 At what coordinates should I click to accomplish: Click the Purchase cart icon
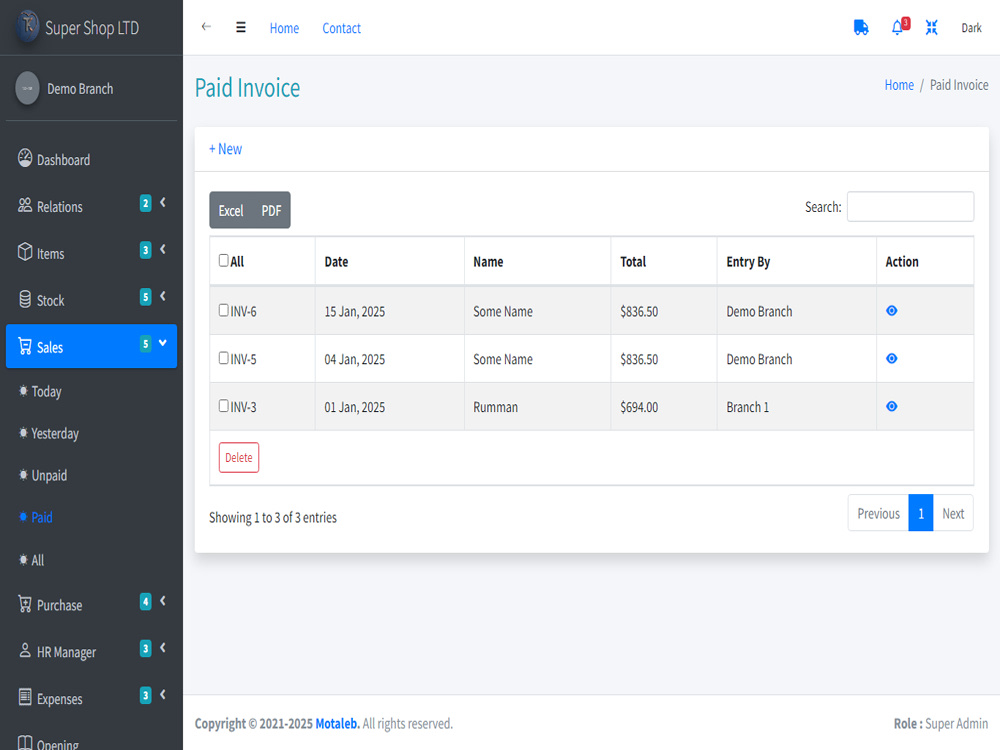(x=25, y=604)
